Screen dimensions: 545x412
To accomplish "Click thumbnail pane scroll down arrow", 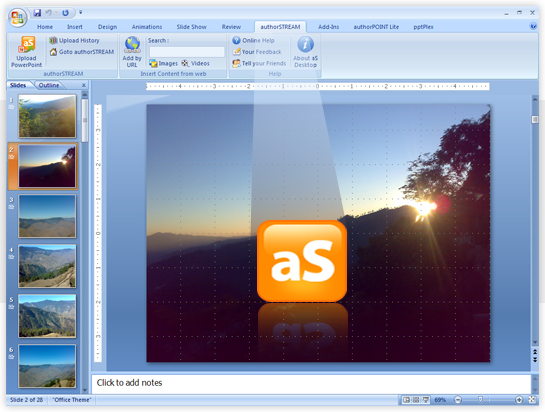I will [85, 390].
